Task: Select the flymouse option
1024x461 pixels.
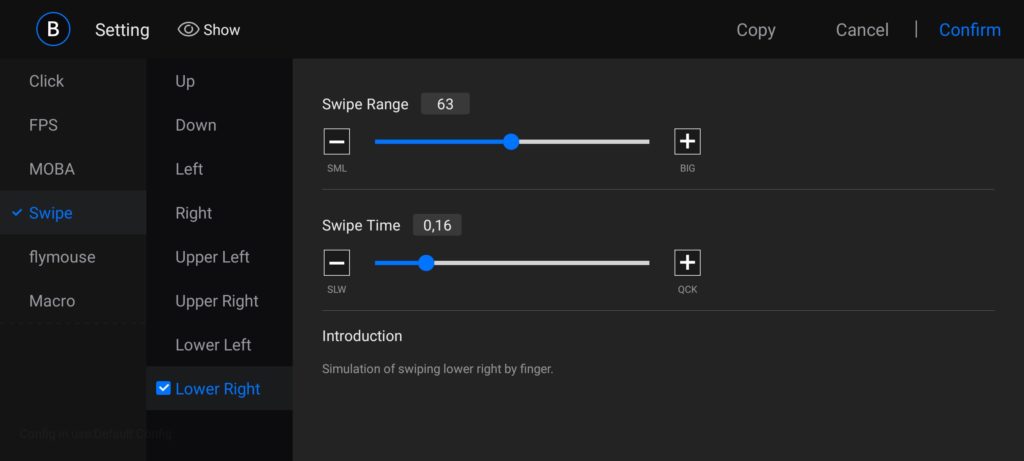Action: pos(62,257)
